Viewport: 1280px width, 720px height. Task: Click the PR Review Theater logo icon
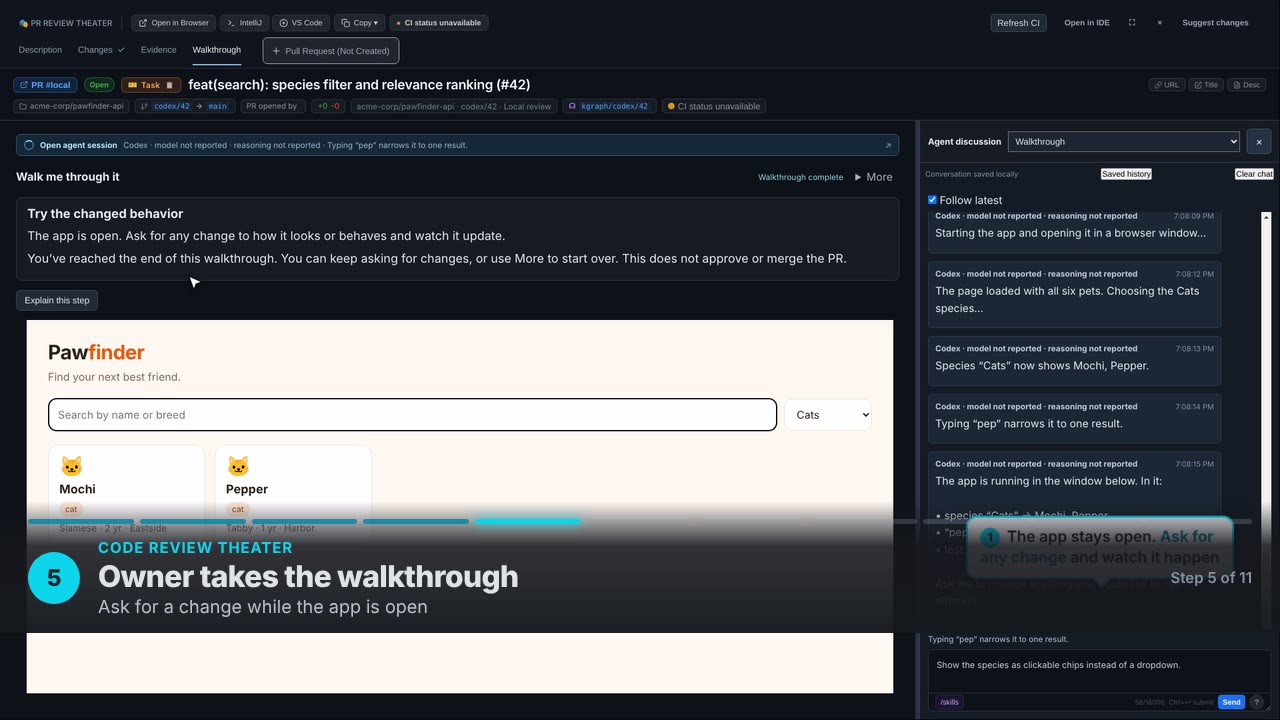23,23
